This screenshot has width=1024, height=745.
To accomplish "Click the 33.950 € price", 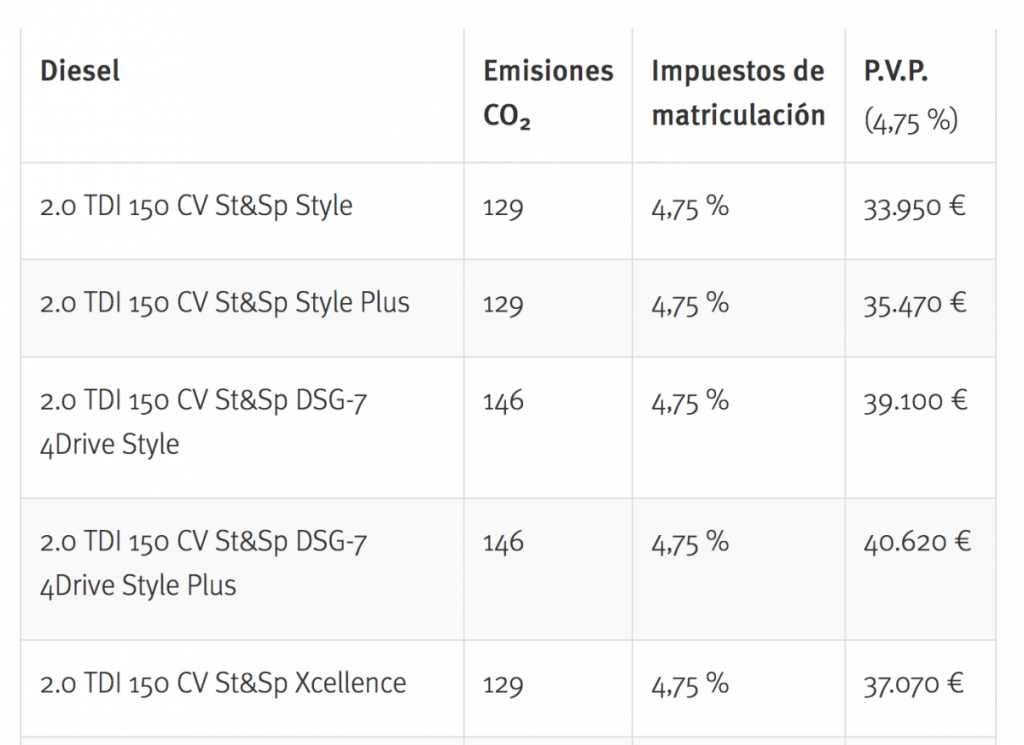I will pyautogui.click(x=915, y=208).
